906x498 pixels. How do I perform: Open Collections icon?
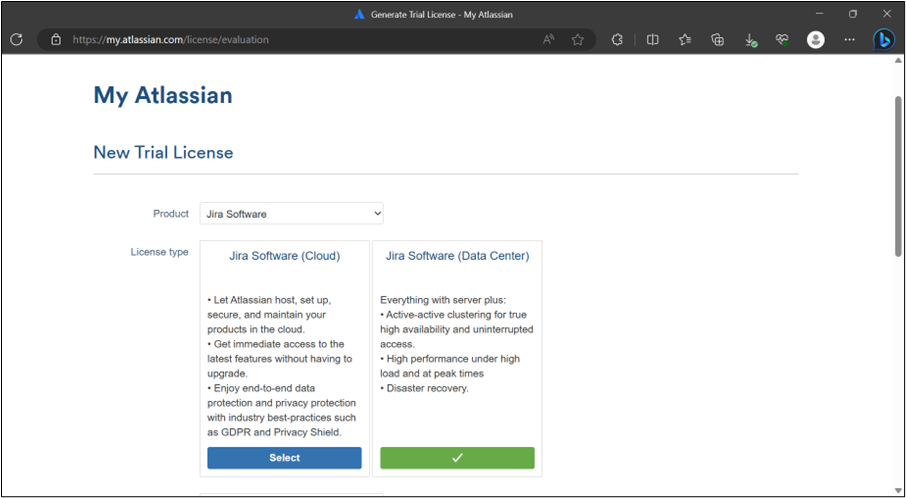click(x=718, y=39)
